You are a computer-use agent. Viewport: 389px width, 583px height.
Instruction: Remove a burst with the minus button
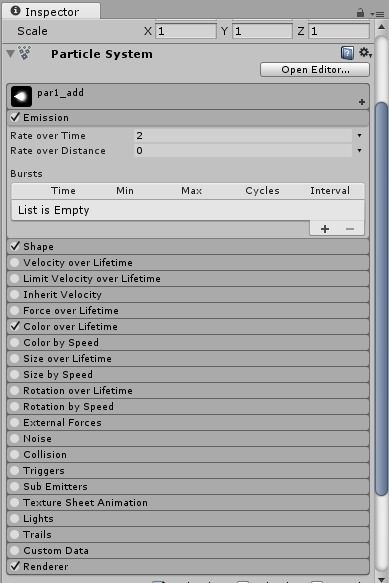point(350,229)
